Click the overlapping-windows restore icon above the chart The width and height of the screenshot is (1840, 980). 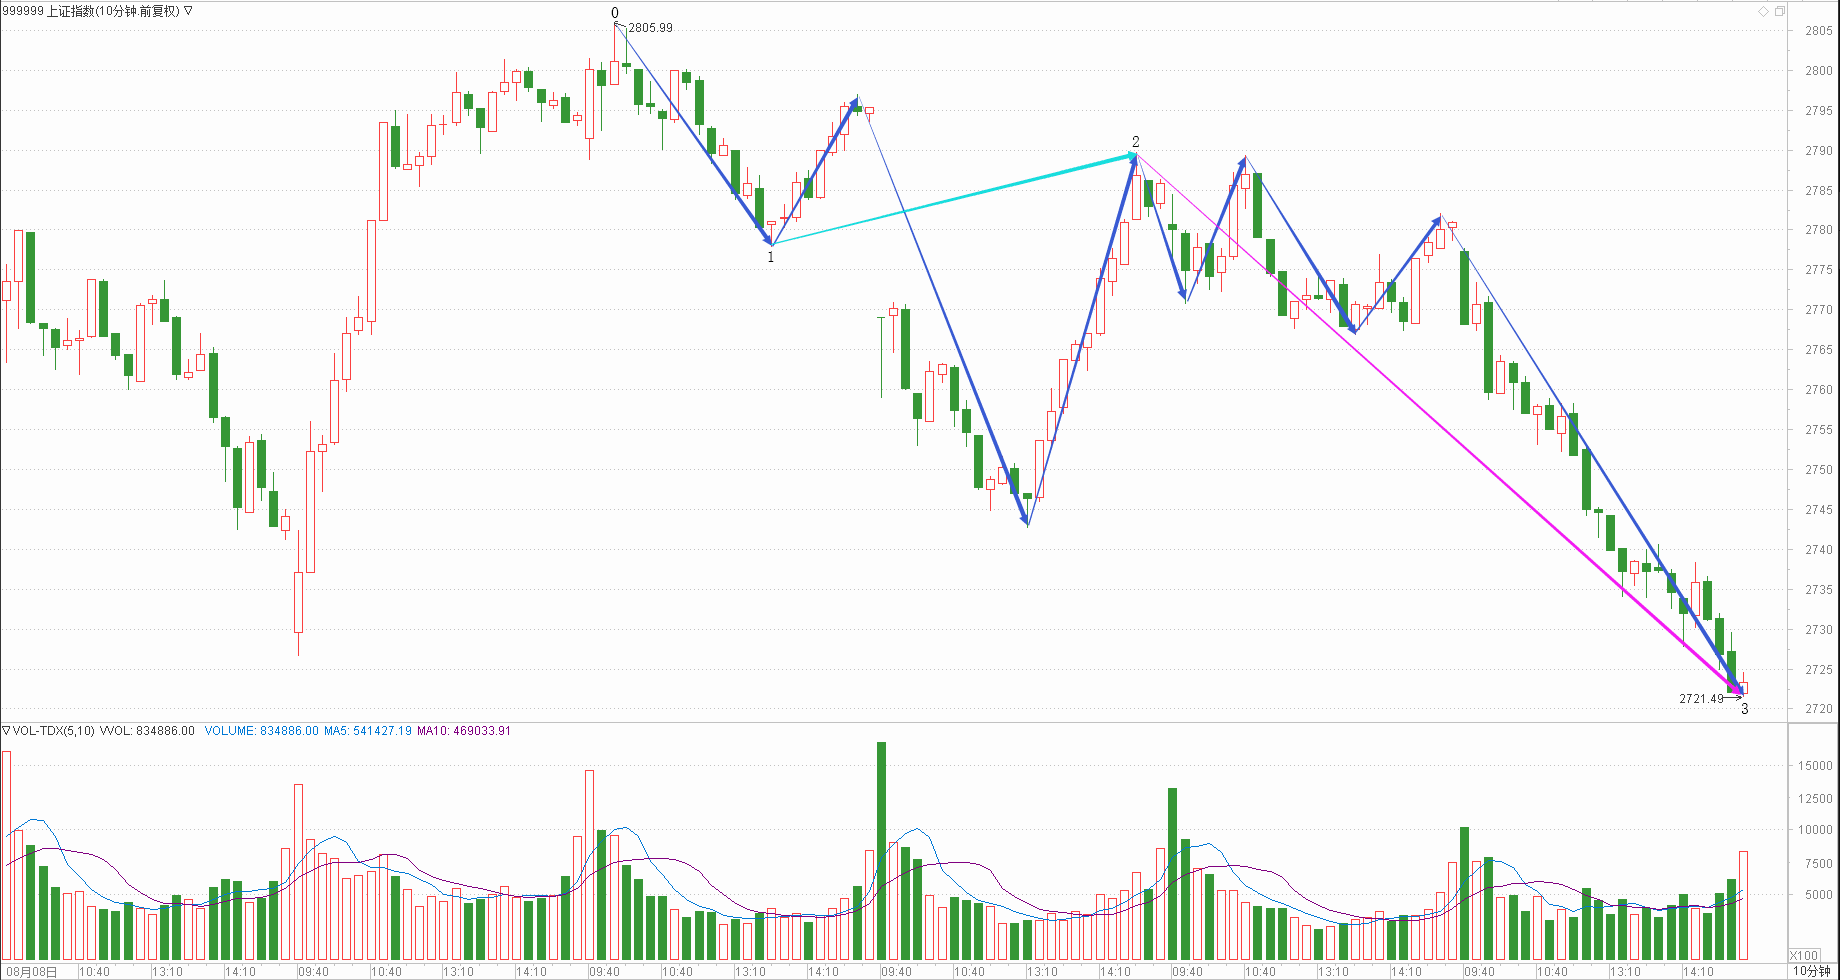[x=1780, y=11]
